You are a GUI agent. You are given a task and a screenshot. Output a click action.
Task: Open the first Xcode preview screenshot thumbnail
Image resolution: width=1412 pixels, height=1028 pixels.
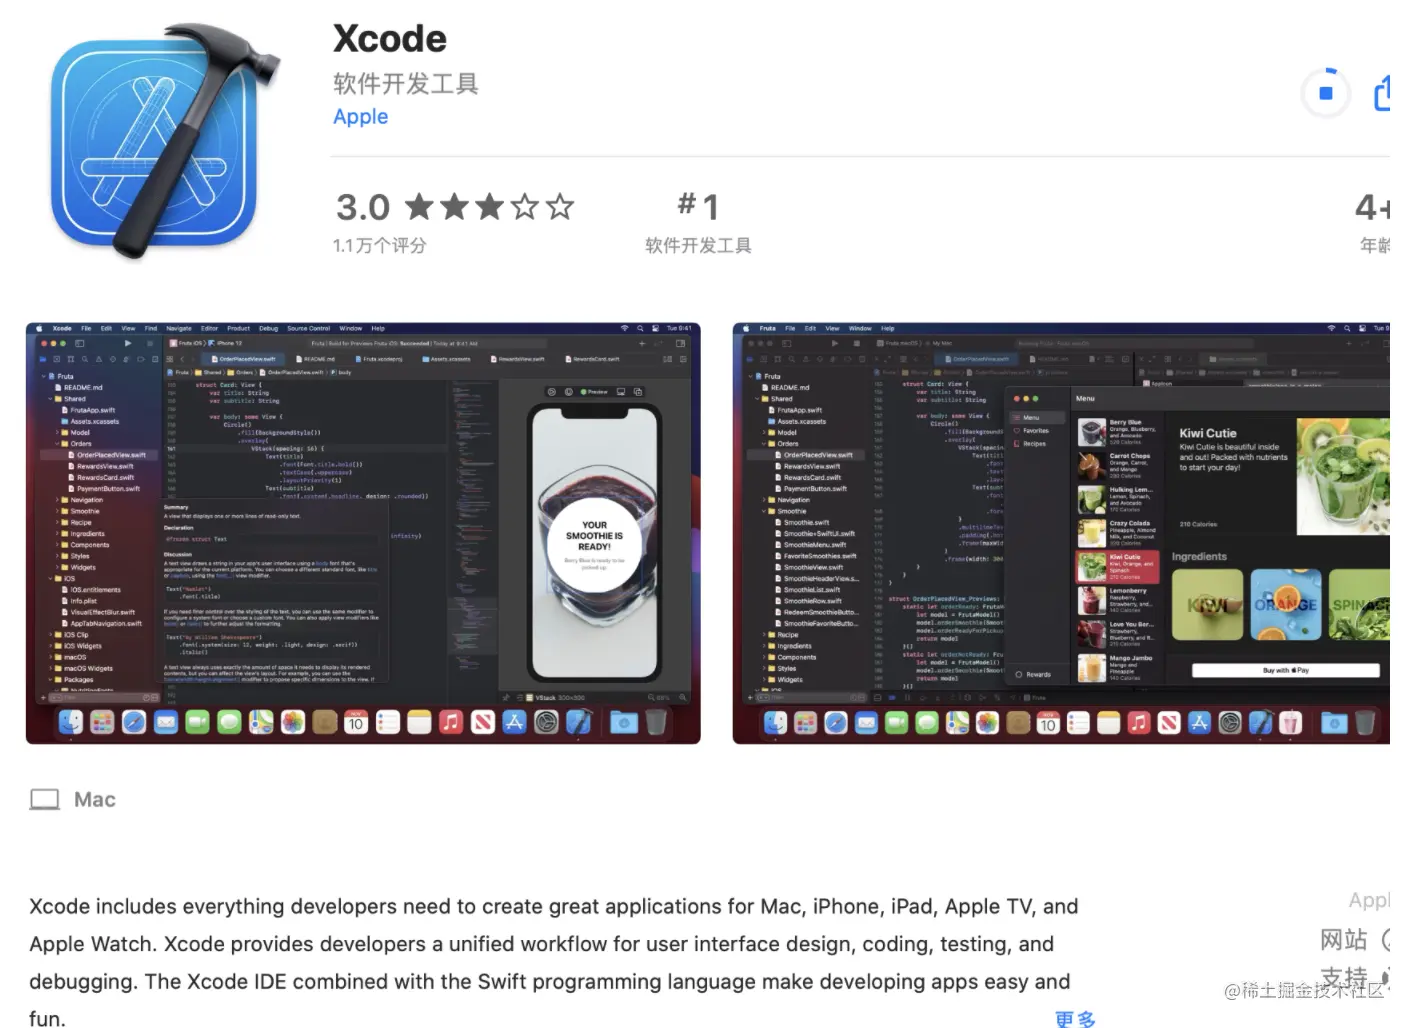pos(363,533)
